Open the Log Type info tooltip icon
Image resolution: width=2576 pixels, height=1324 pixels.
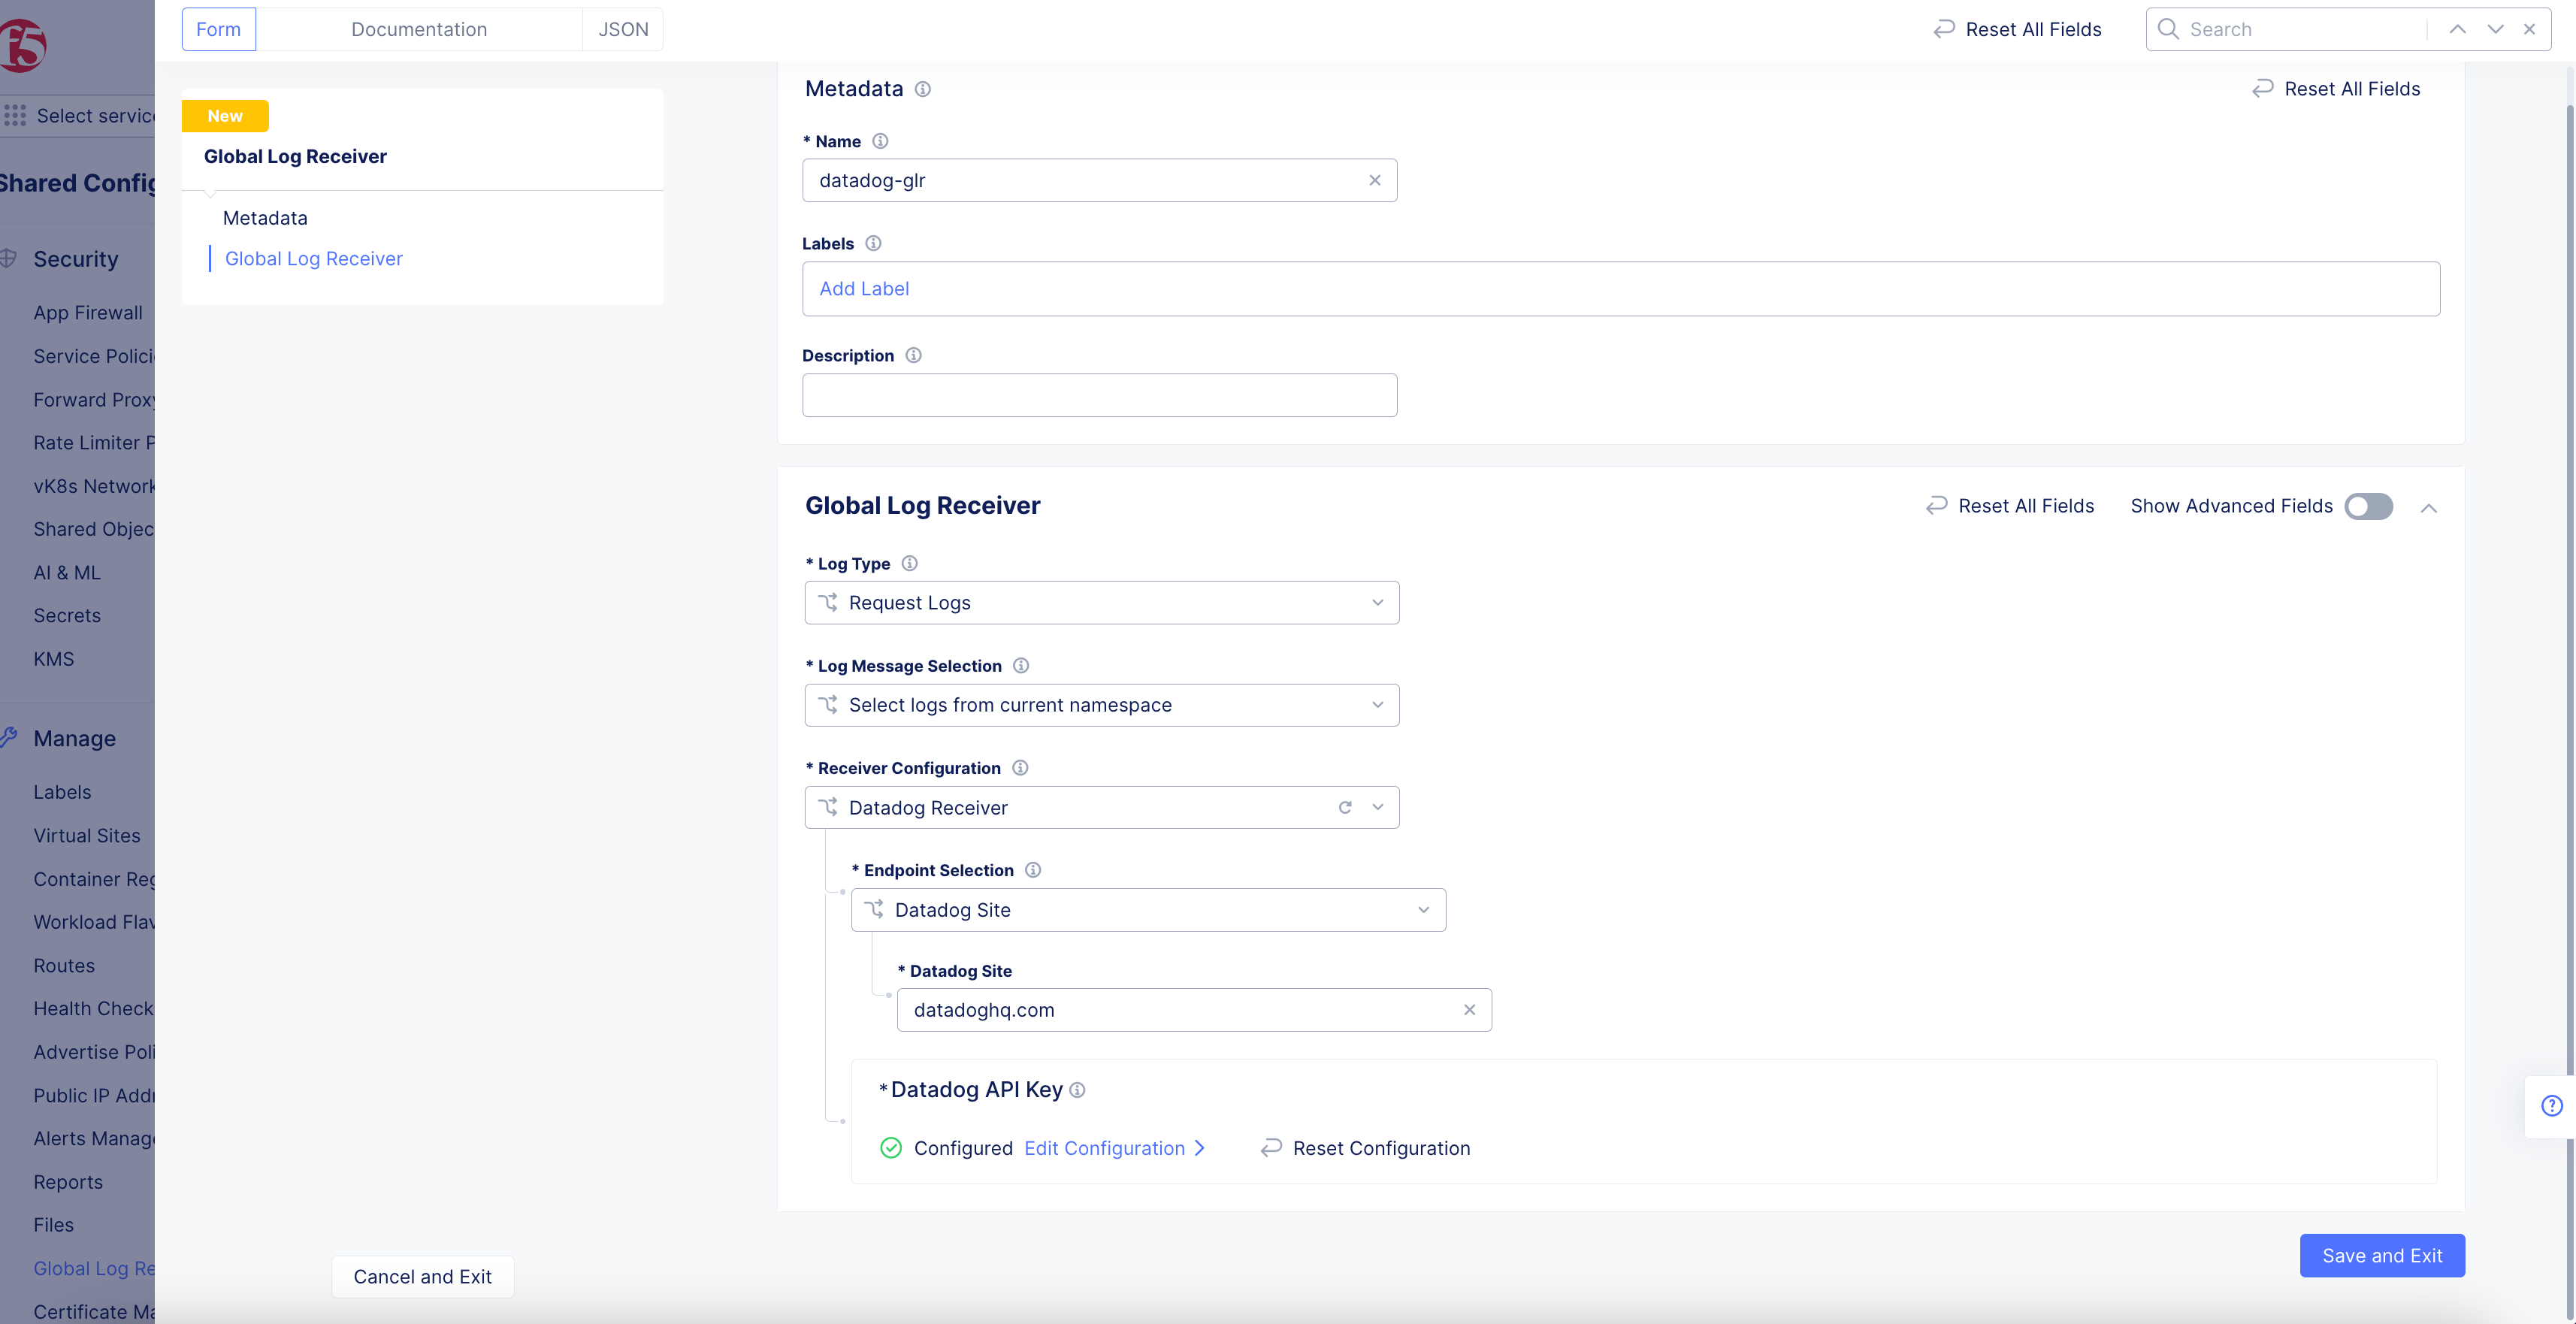(909, 563)
